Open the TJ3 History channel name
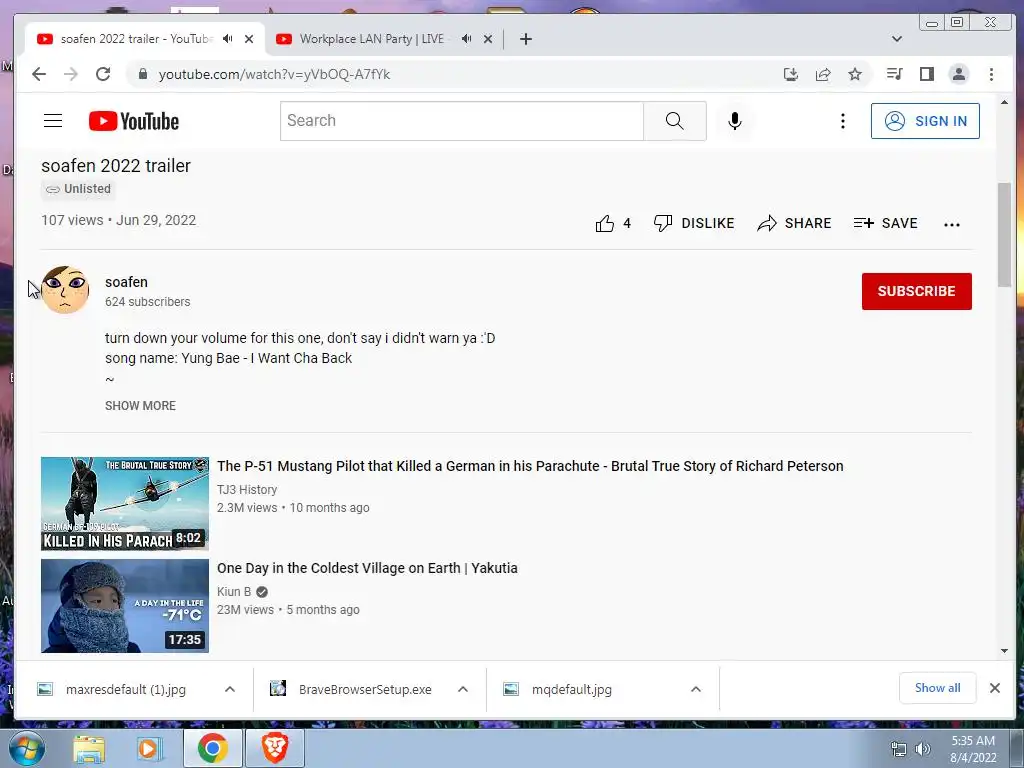This screenshot has height=768, width=1024. 247,490
